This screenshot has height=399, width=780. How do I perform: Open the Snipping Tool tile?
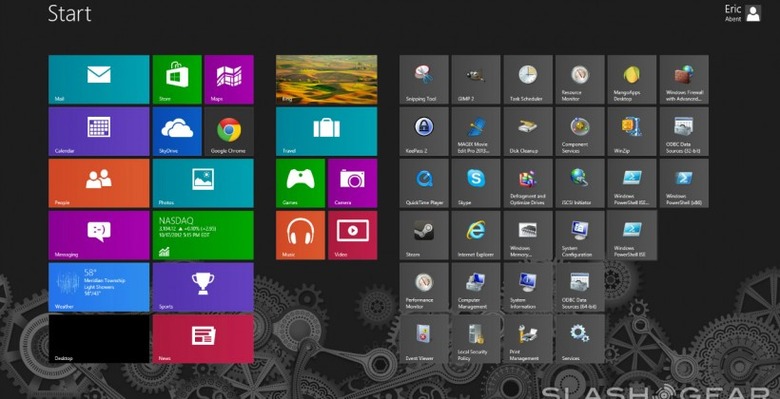coord(424,80)
